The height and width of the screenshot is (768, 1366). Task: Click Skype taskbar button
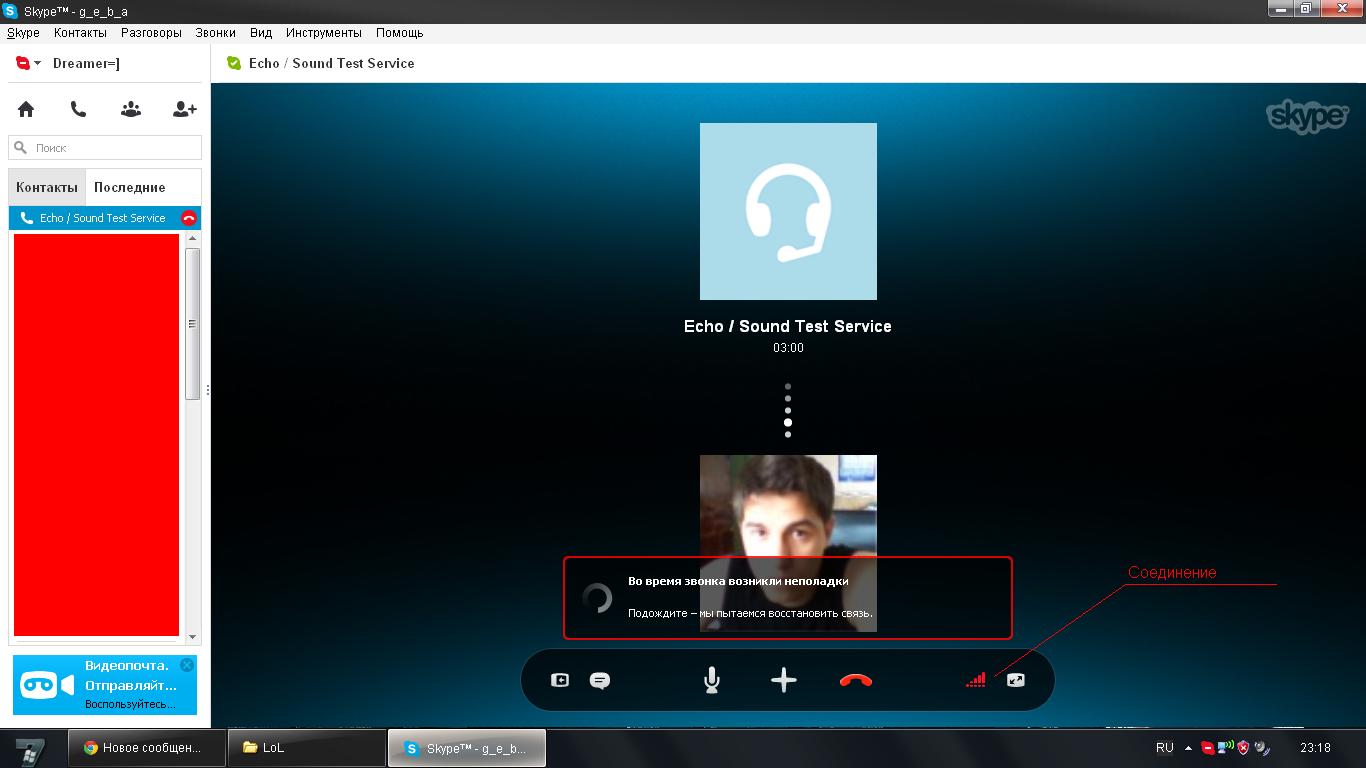(467, 747)
